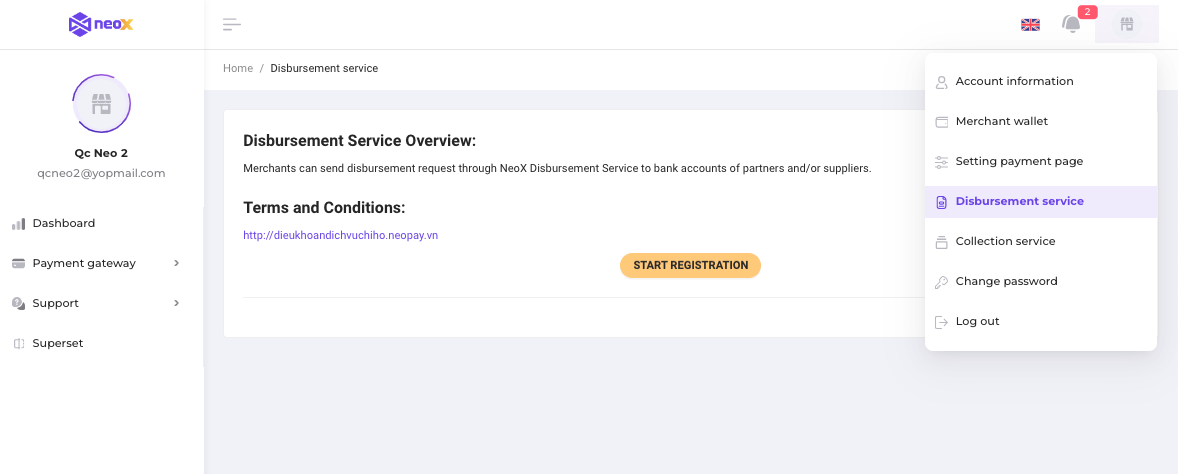Select Account information in dropdown menu
1178x474 pixels.
1014,81
